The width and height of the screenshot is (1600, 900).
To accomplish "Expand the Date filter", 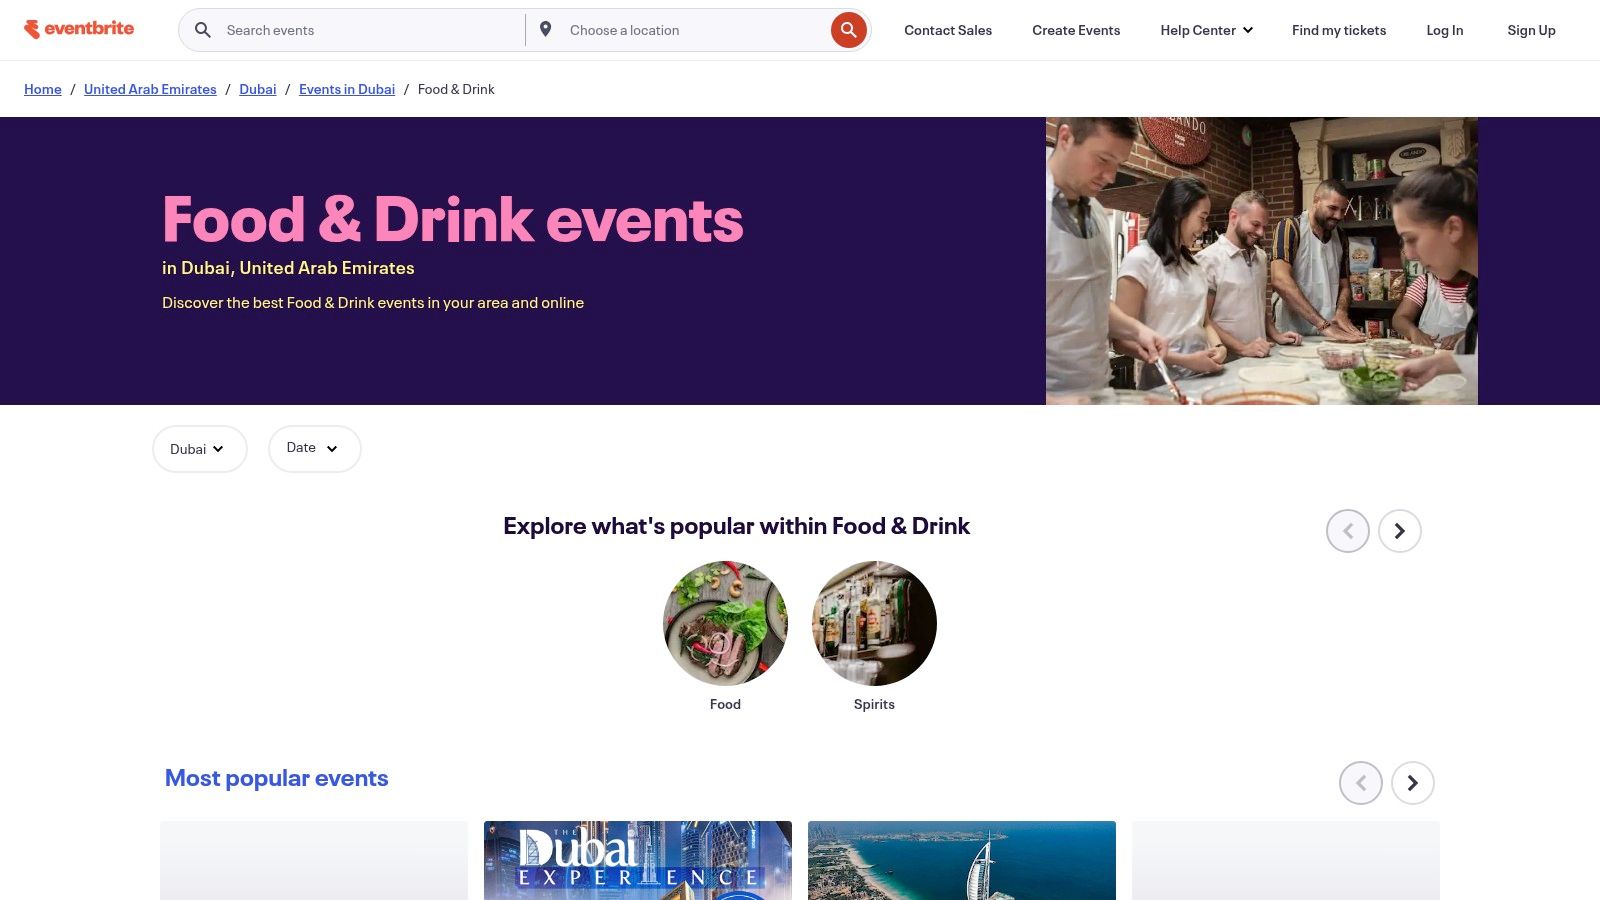I will tap(314, 448).
